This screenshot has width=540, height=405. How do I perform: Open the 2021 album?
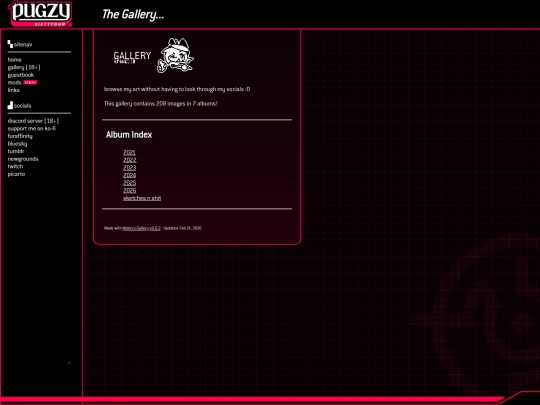tap(129, 152)
